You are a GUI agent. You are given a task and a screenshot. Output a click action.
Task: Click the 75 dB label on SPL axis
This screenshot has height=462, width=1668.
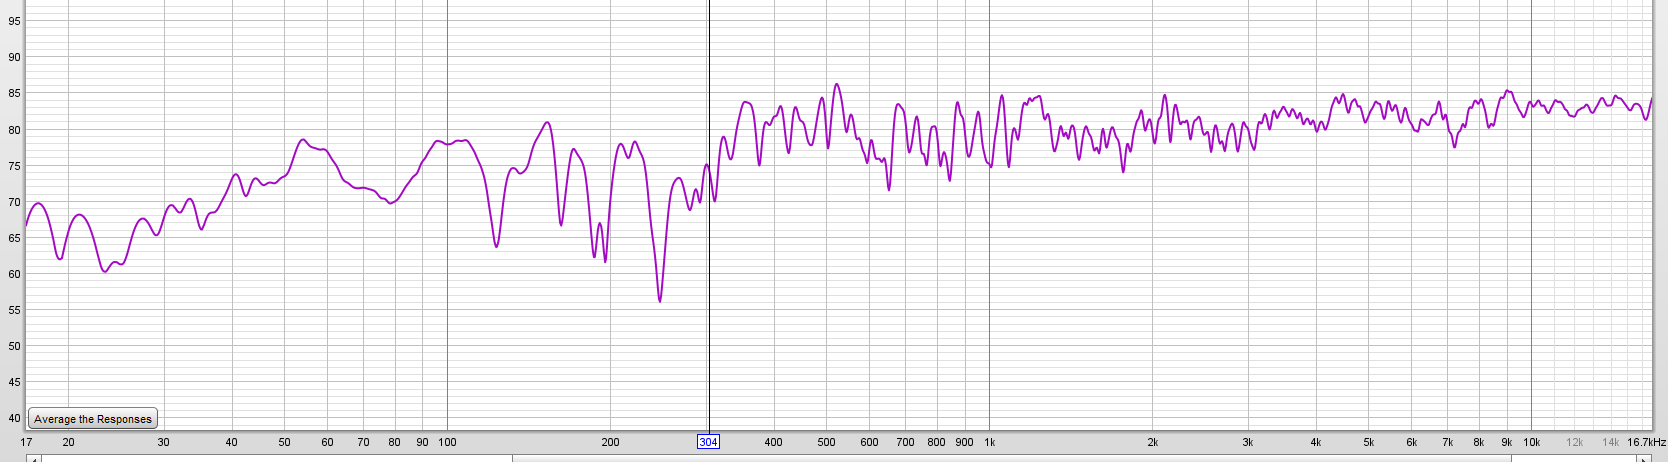tap(14, 166)
